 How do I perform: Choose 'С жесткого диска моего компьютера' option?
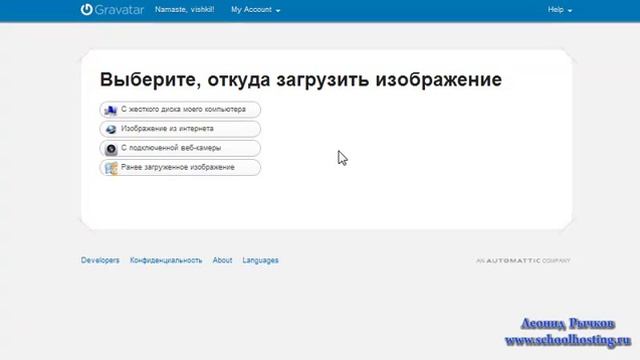coord(180,109)
